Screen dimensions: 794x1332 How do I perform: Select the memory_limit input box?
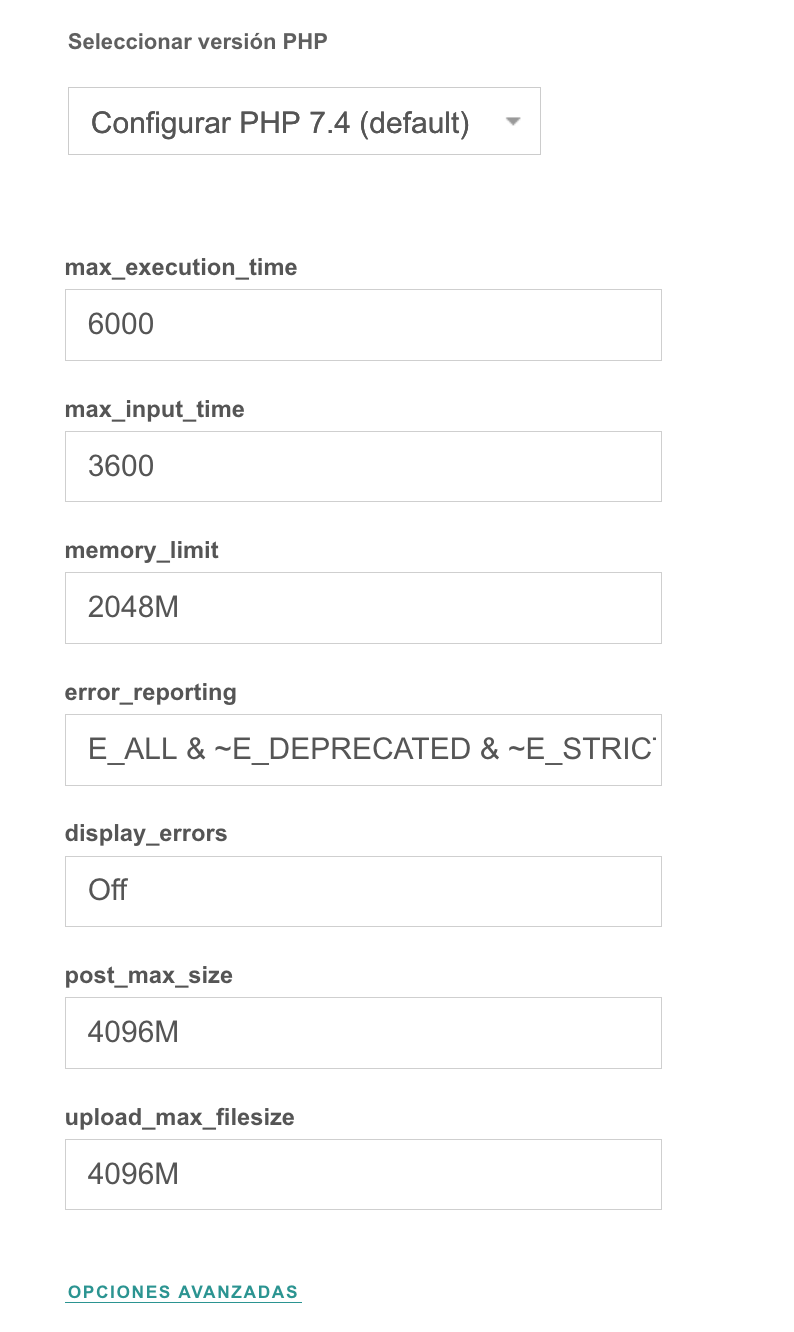click(363, 608)
